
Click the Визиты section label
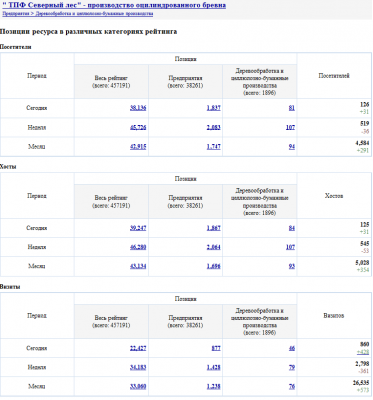[x=10, y=287]
